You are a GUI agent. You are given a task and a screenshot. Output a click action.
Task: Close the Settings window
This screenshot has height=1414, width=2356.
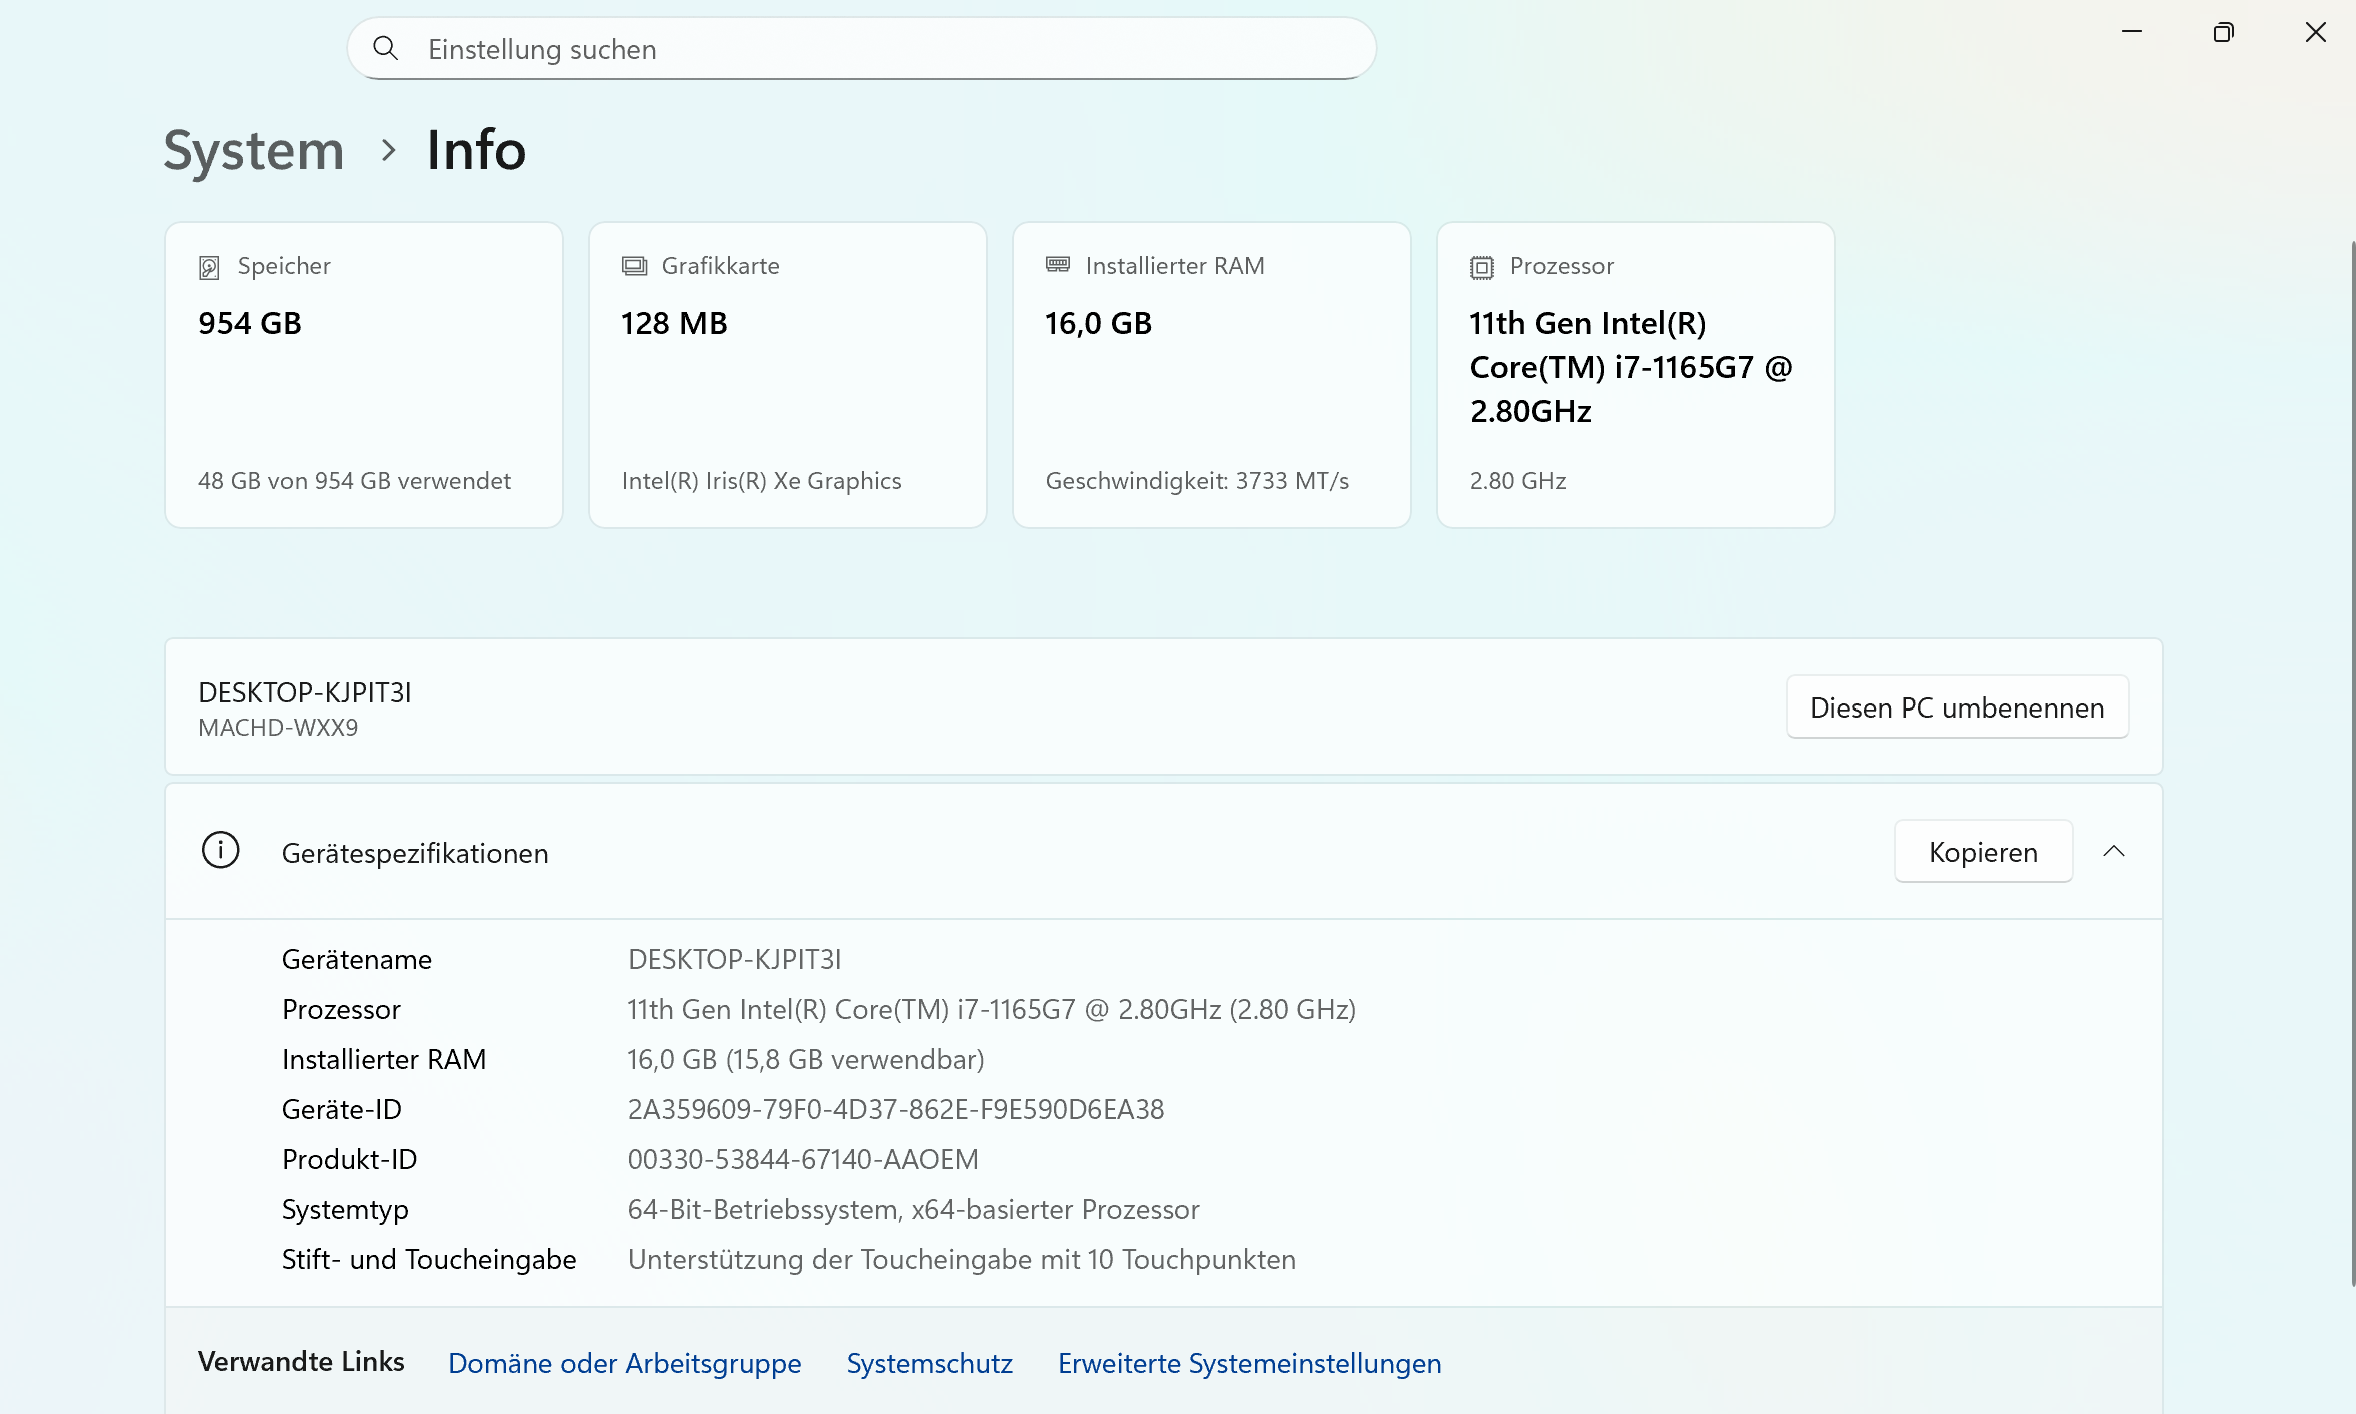pyautogui.click(x=2316, y=32)
